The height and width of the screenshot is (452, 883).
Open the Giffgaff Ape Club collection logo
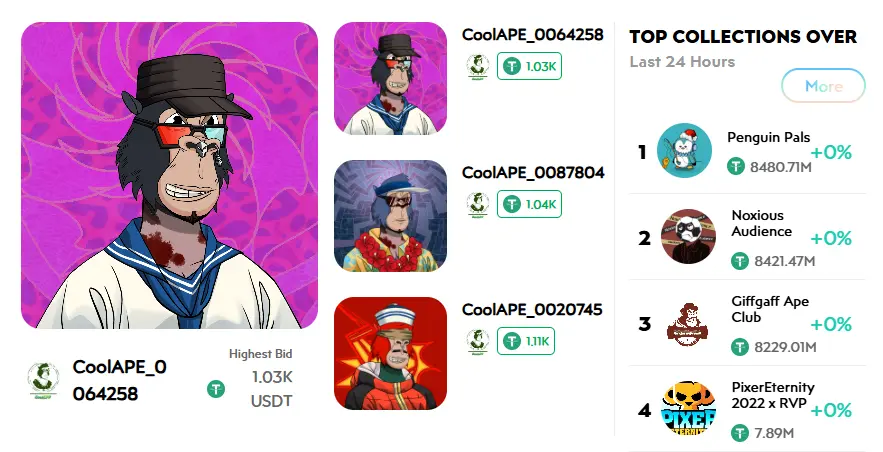click(x=688, y=324)
